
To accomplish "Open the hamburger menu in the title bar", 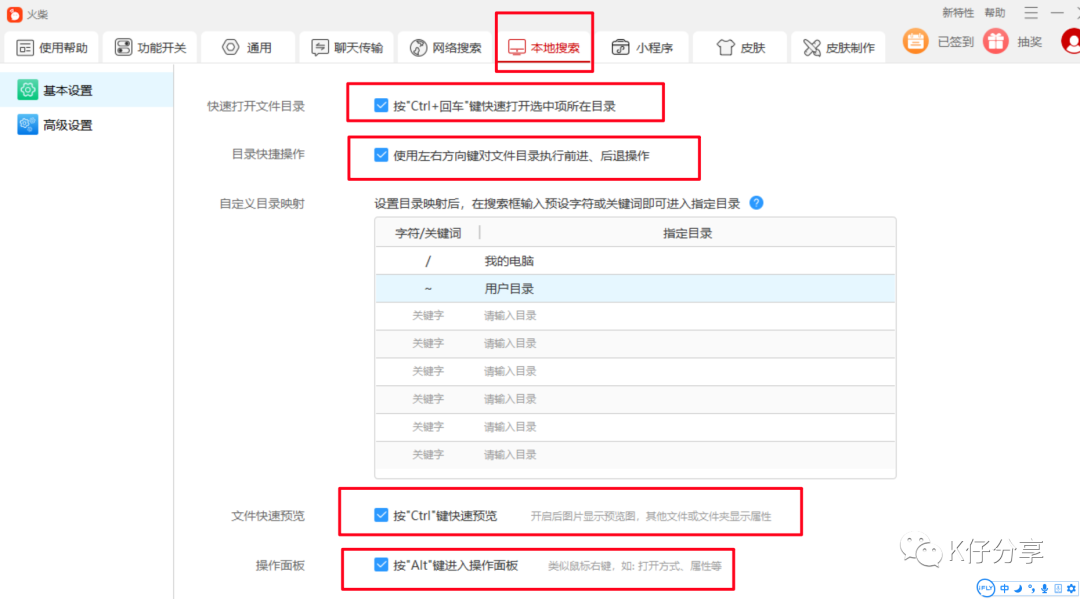I will coord(1031,13).
